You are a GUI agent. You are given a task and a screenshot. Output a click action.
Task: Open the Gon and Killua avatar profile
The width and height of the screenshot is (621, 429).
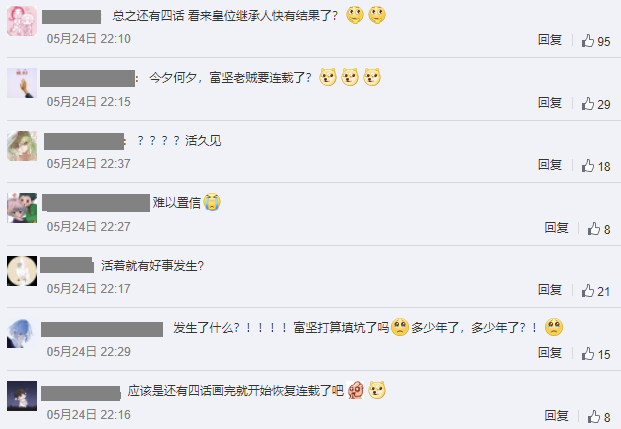pos(22,208)
